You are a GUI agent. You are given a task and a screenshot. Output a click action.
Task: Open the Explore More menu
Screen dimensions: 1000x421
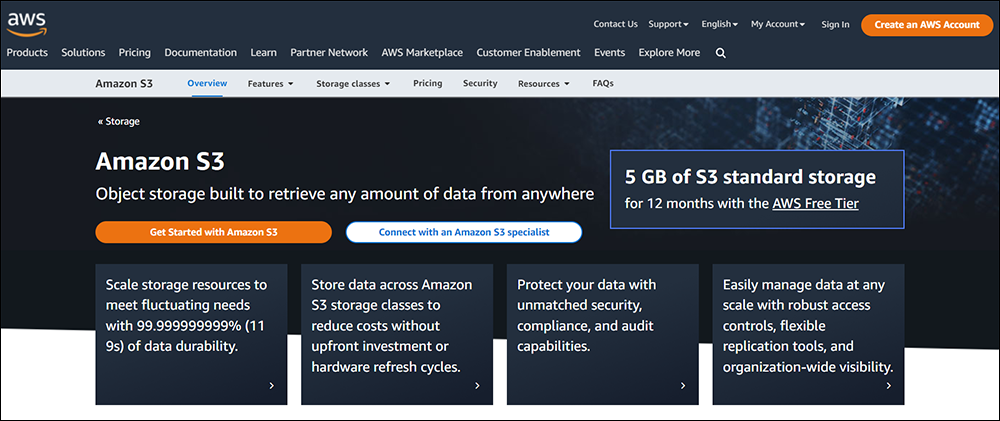[669, 52]
